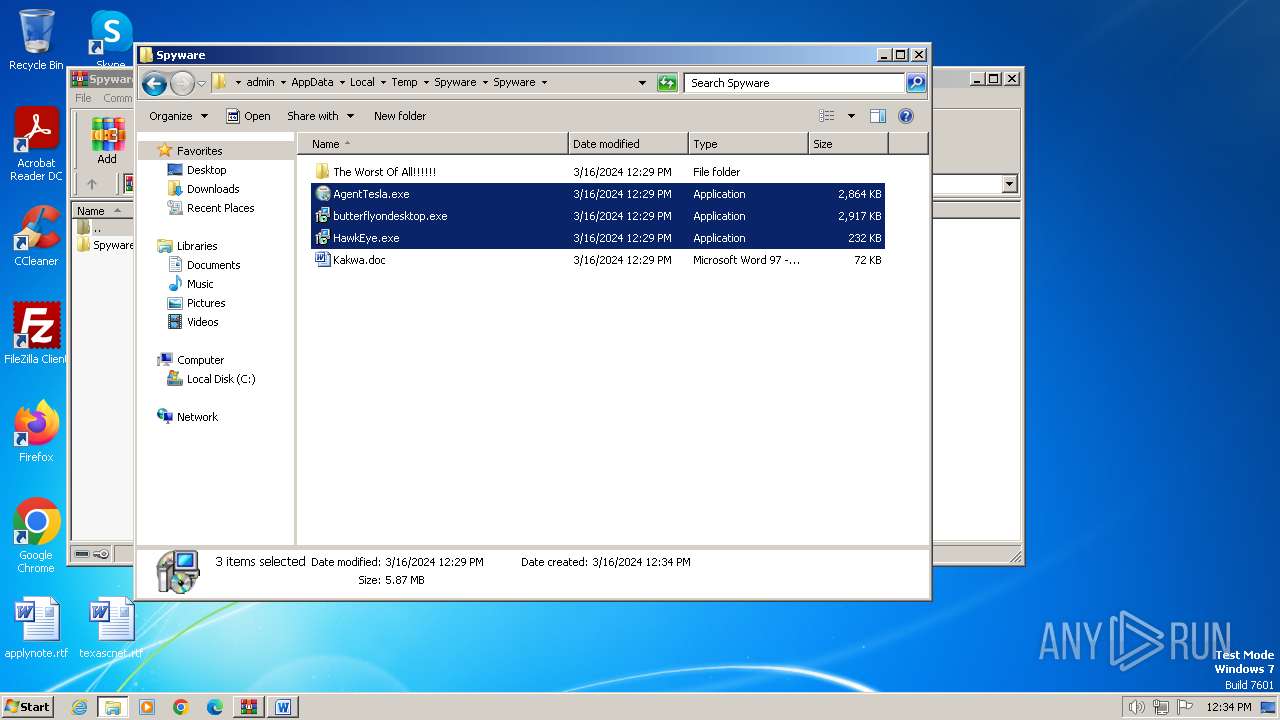Click the volume speaker tray icon

(1136, 707)
